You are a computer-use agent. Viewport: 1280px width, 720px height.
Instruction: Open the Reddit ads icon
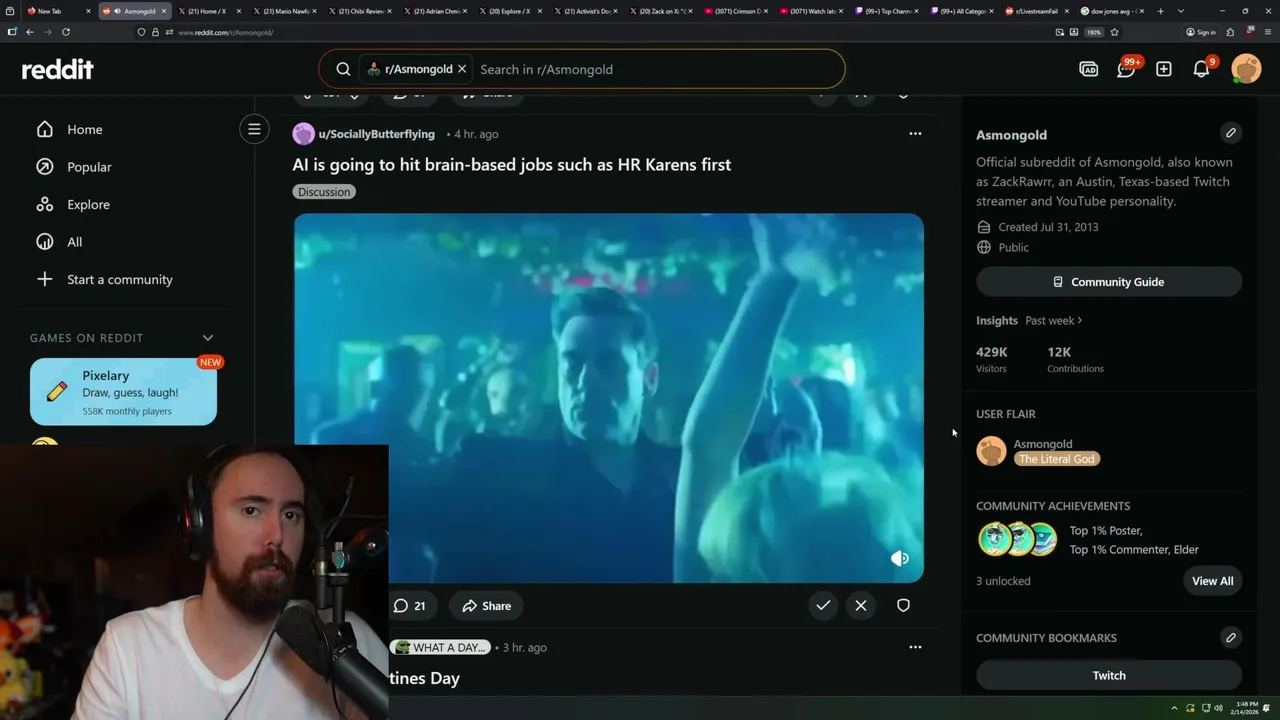1089,69
